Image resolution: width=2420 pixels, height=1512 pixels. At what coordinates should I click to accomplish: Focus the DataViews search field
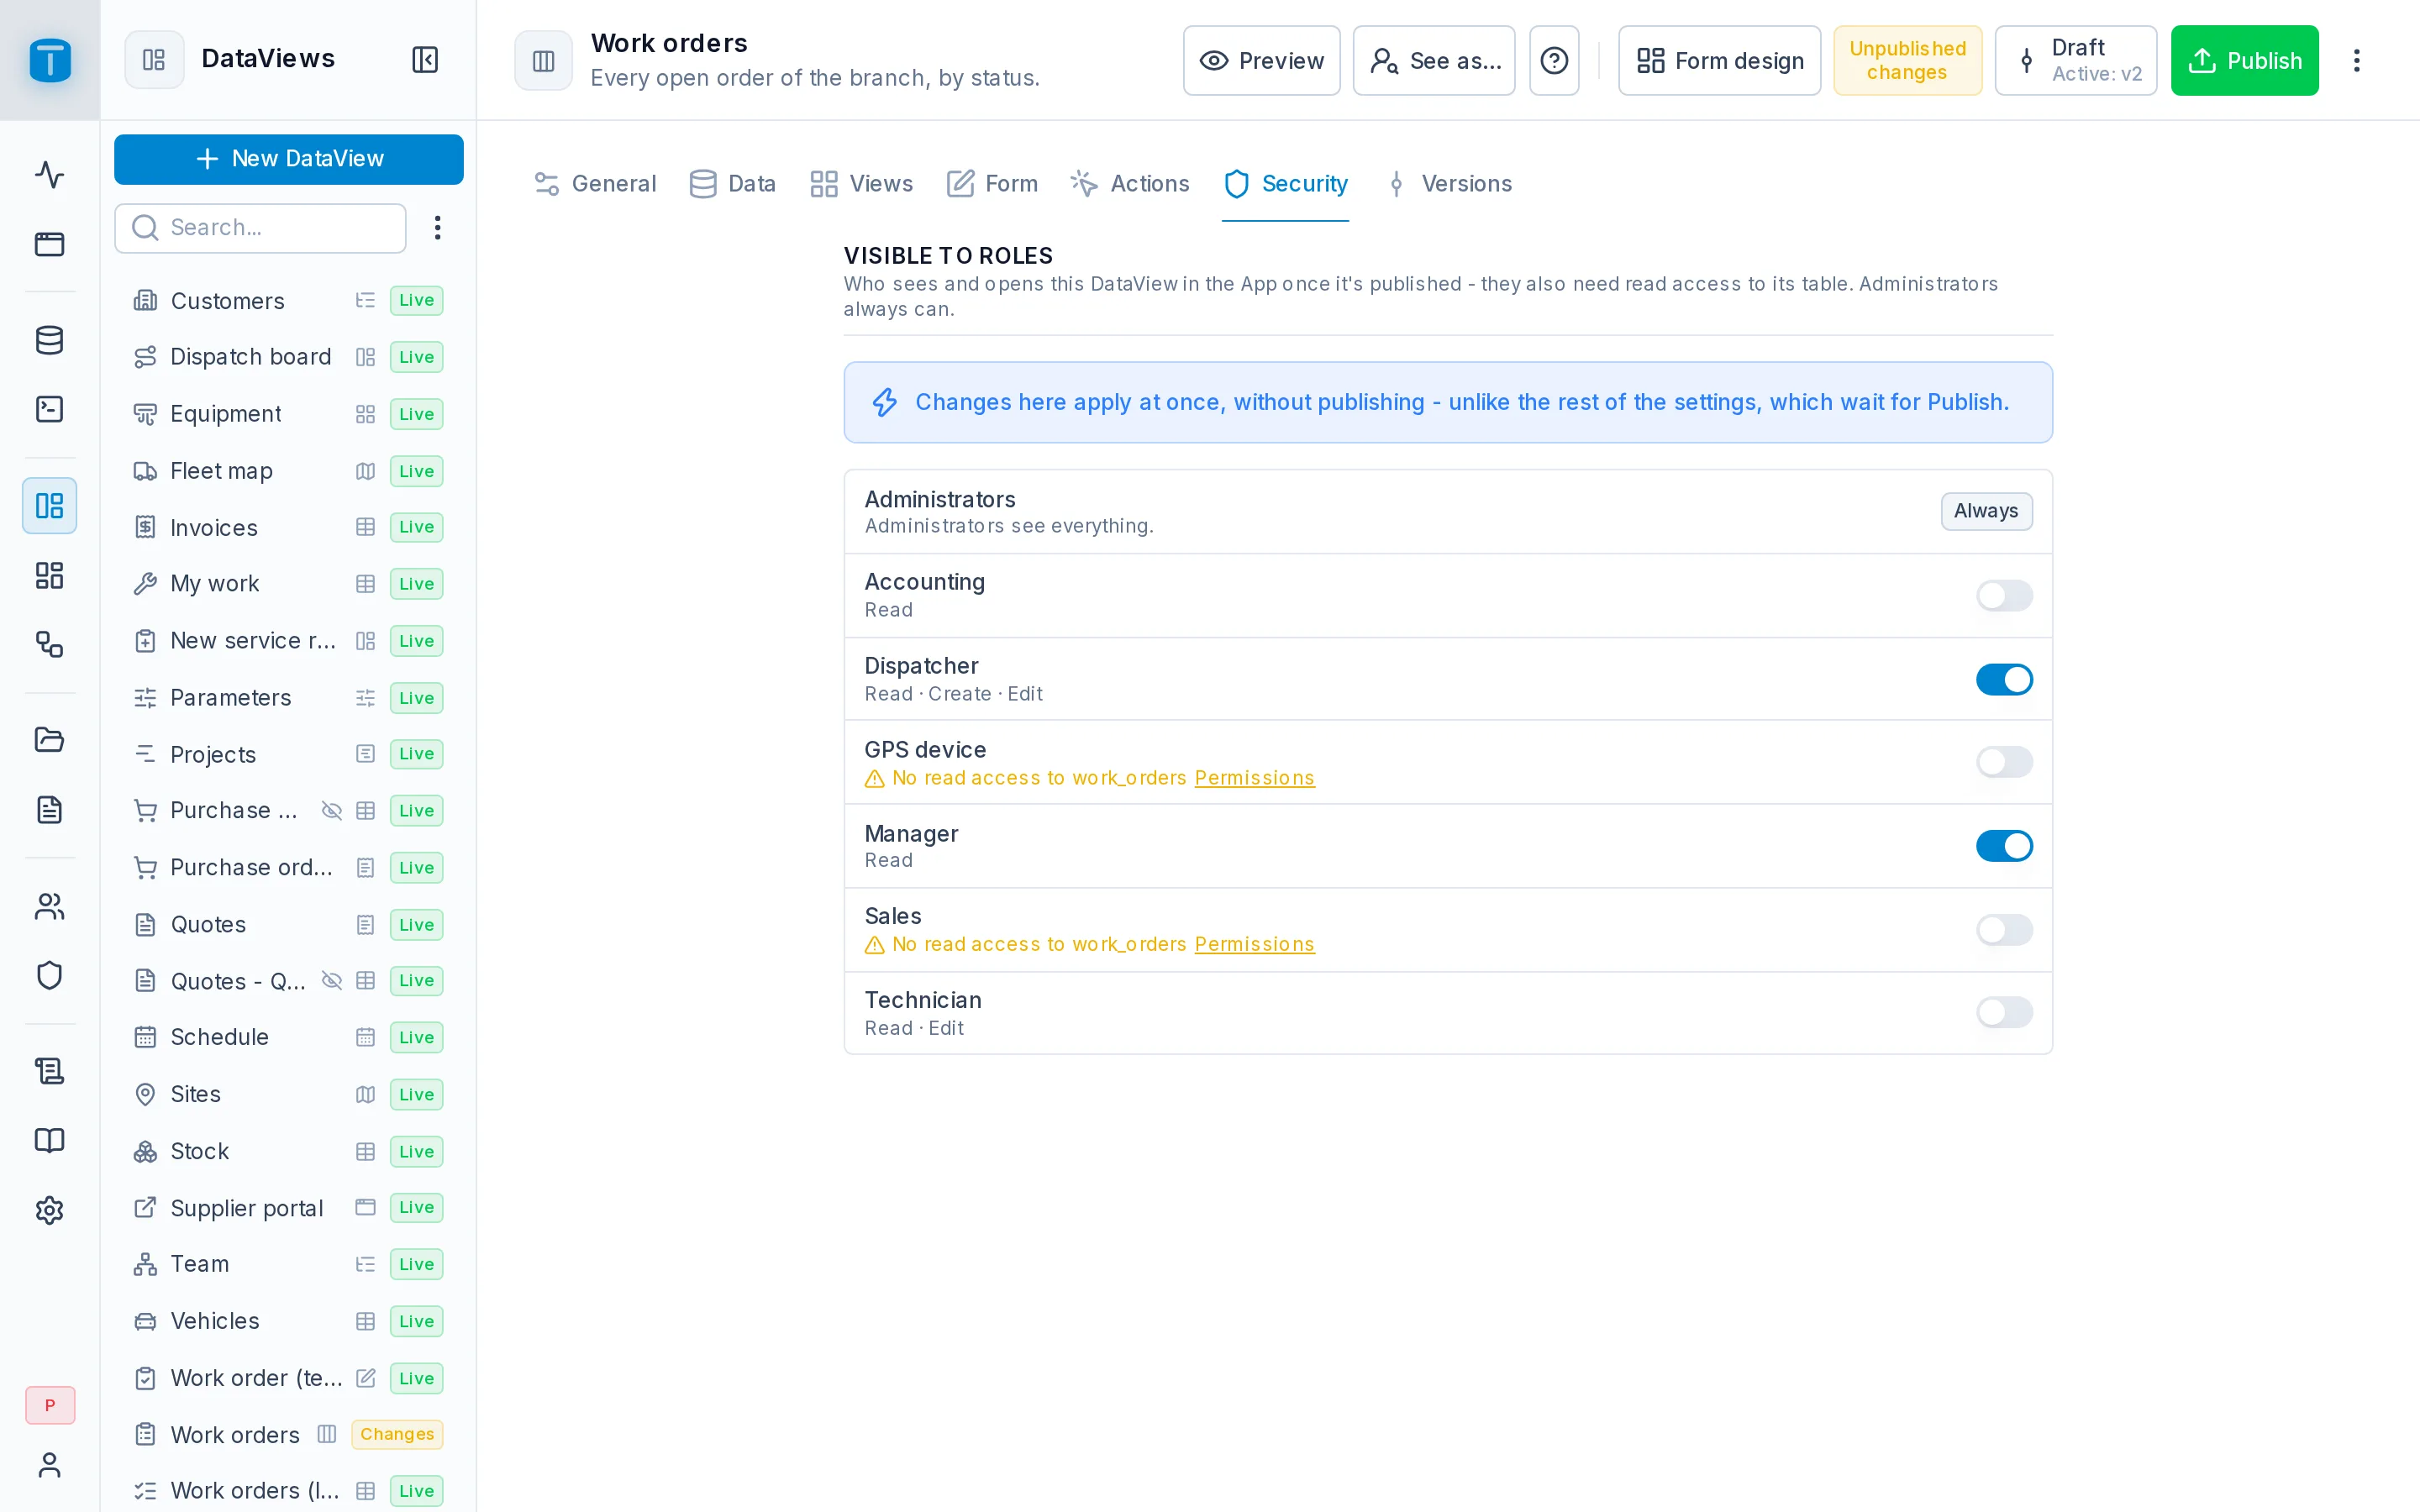point(260,228)
